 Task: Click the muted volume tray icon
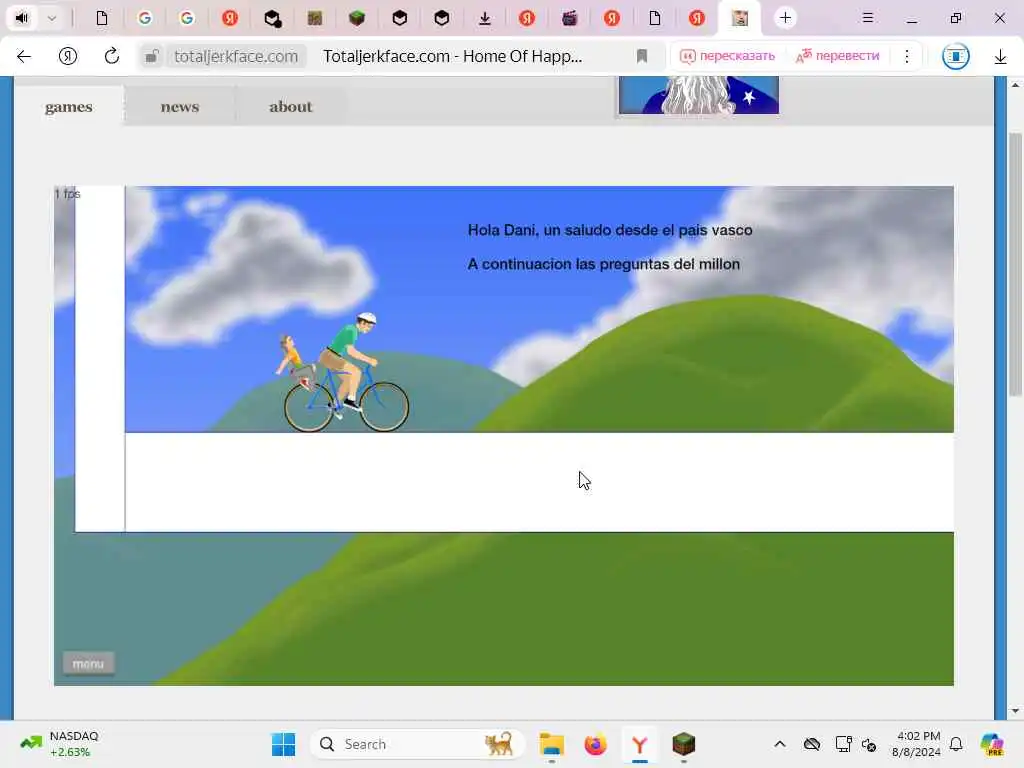(x=869, y=745)
